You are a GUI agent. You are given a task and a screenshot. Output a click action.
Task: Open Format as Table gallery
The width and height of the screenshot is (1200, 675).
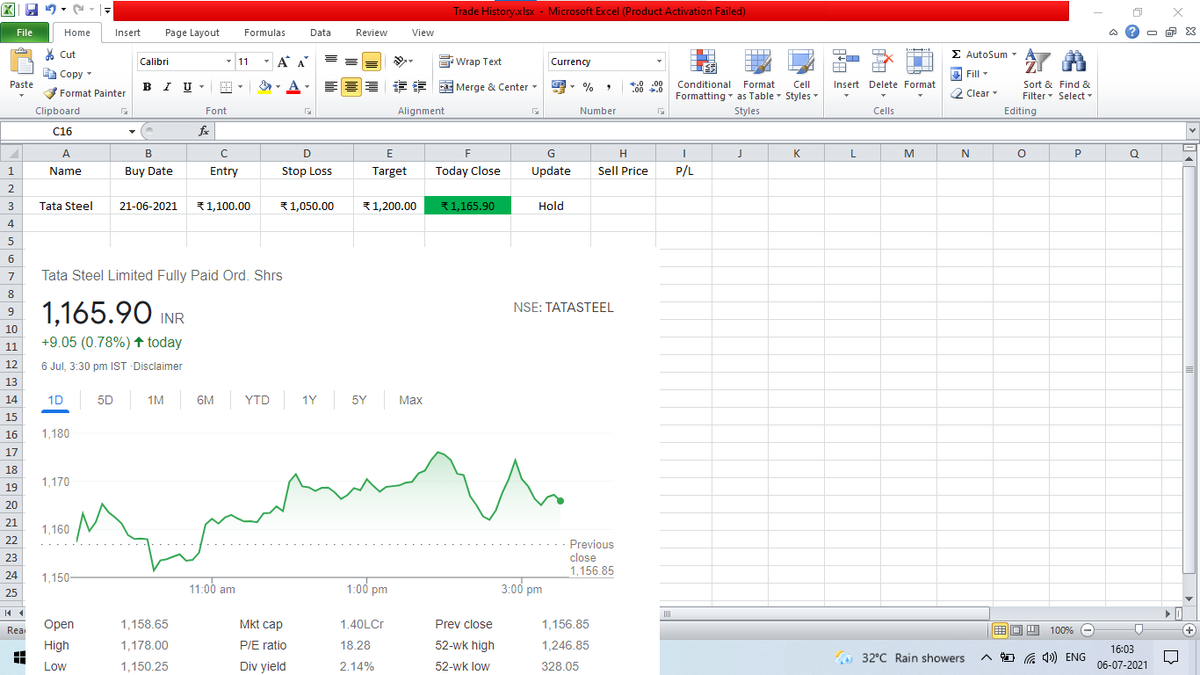point(758,75)
